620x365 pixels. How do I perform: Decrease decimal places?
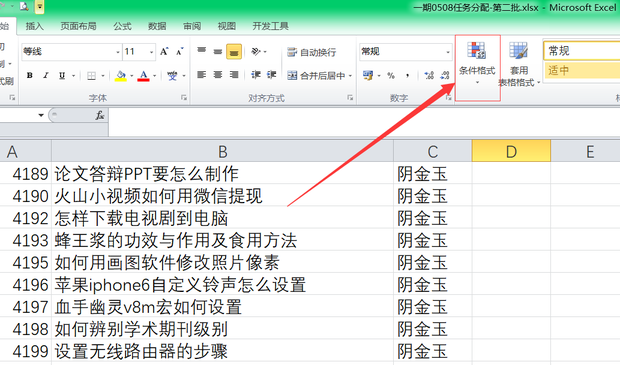point(445,75)
